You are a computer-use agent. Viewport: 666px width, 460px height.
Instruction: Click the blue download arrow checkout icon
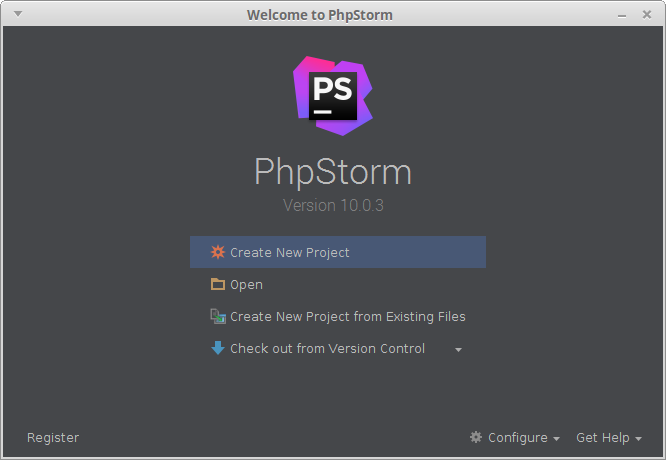pyautogui.click(x=218, y=348)
